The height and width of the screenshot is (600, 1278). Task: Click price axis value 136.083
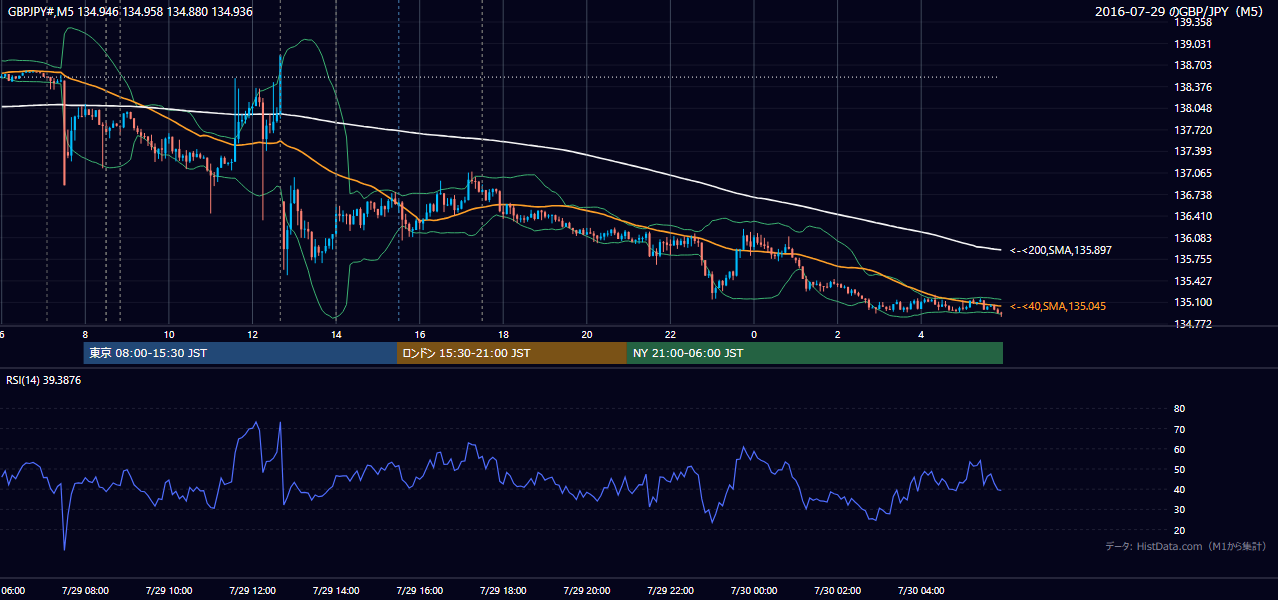pyautogui.click(x=1193, y=238)
